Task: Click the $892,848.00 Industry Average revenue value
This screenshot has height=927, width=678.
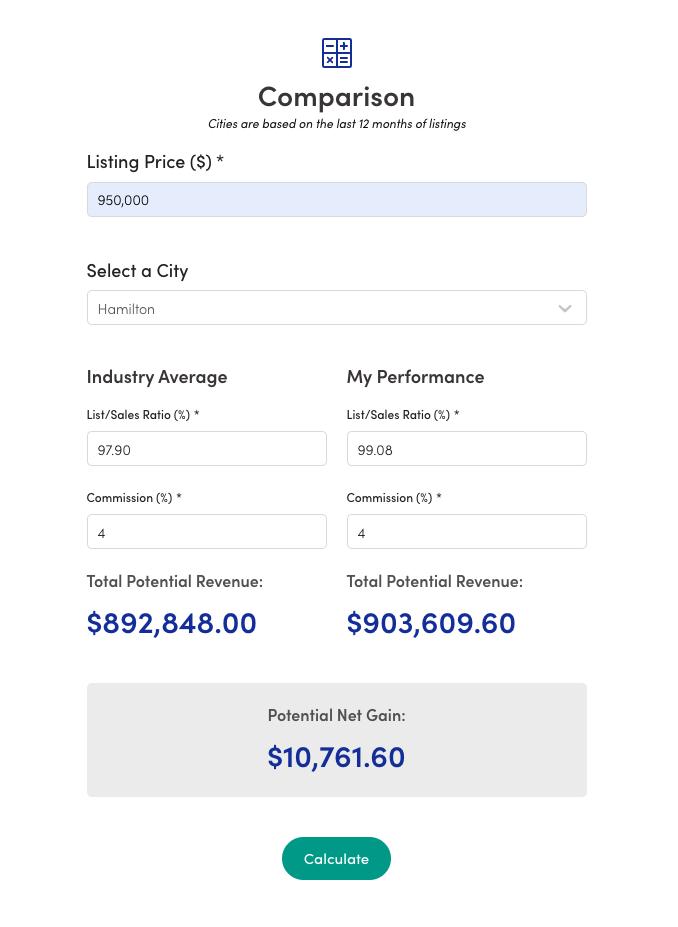Action: pyautogui.click(x=172, y=622)
